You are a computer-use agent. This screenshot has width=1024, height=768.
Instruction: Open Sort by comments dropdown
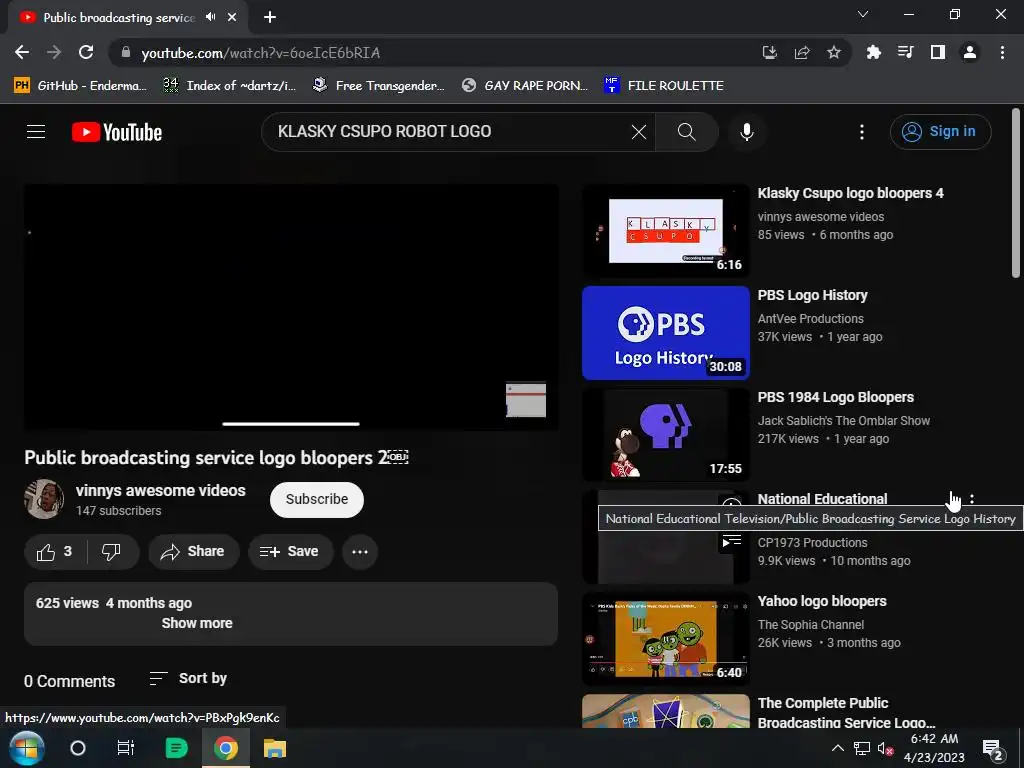pyautogui.click(x=188, y=679)
